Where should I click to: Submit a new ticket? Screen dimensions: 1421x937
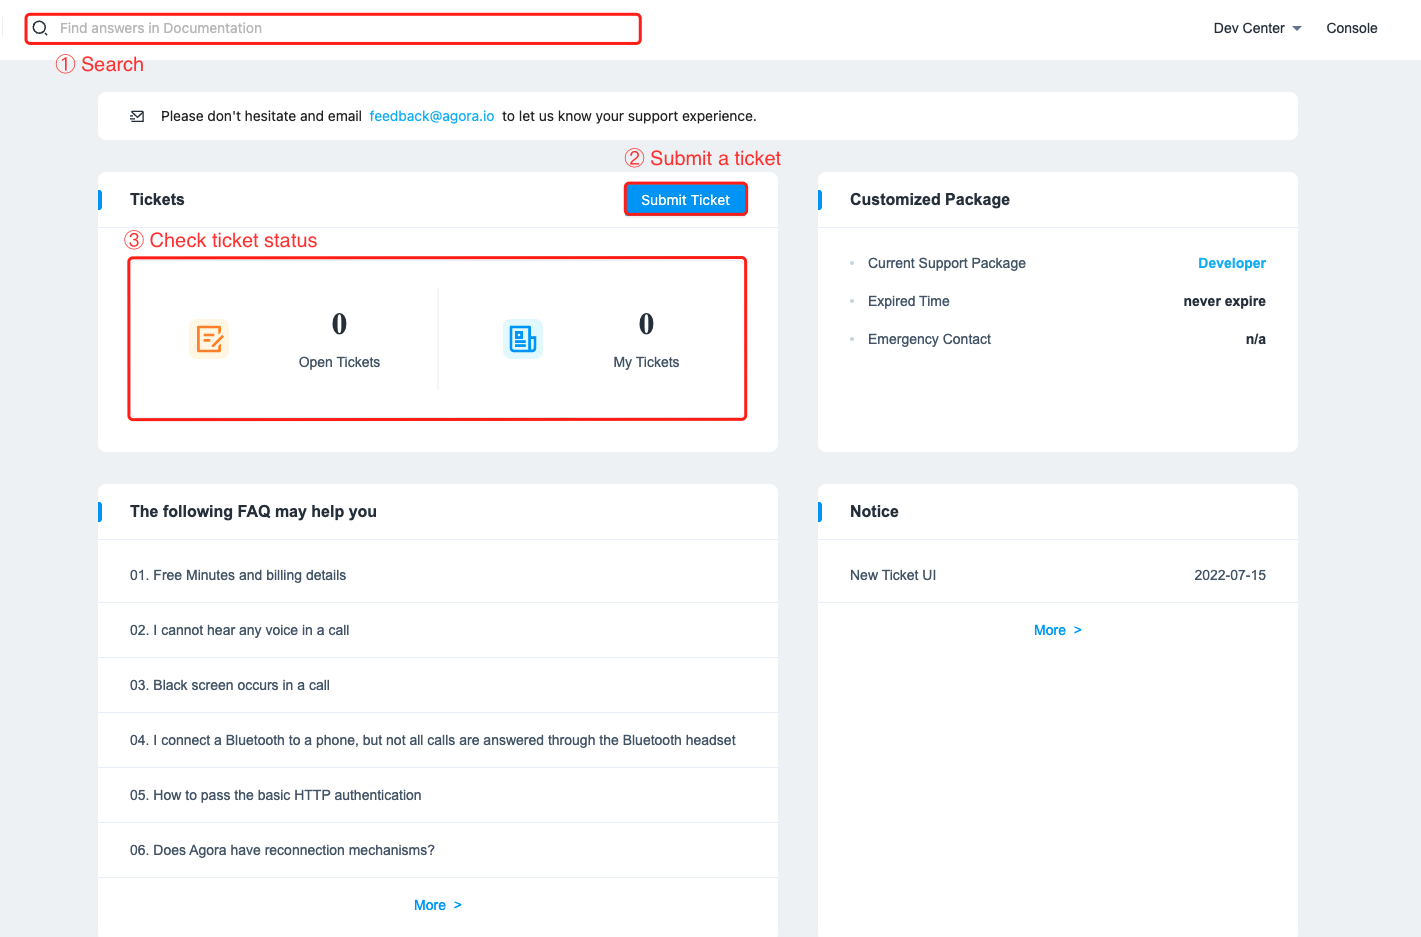[685, 199]
